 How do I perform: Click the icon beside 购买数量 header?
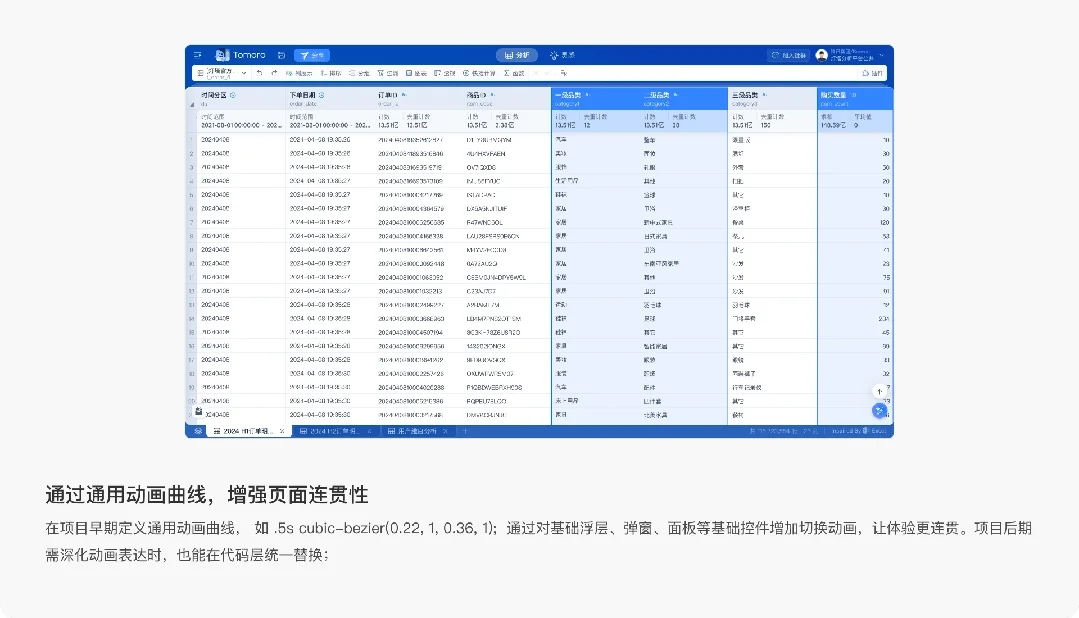tap(853, 95)
